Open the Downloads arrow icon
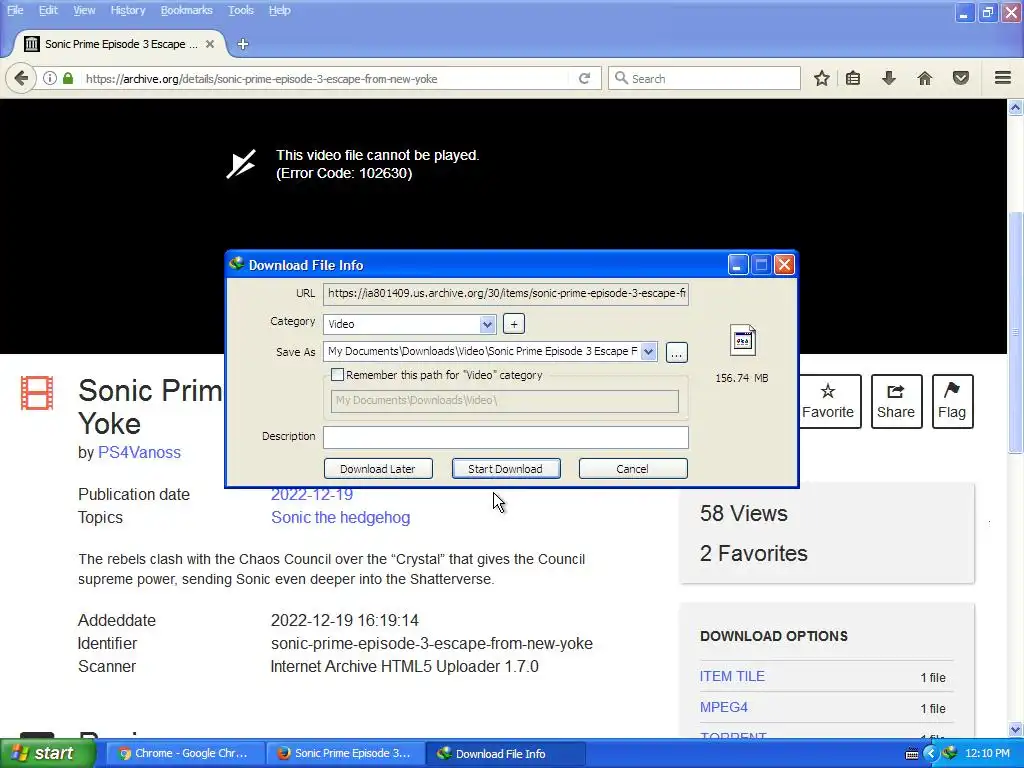Screen dimensions: 1024x768 (x=889, y=78)
